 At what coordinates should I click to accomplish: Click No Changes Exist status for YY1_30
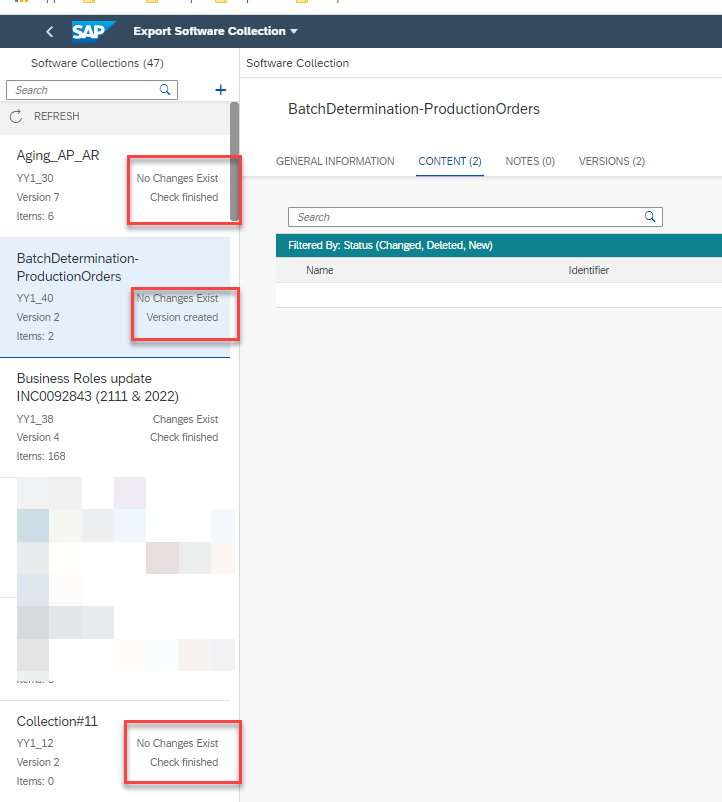coord(177,179)
